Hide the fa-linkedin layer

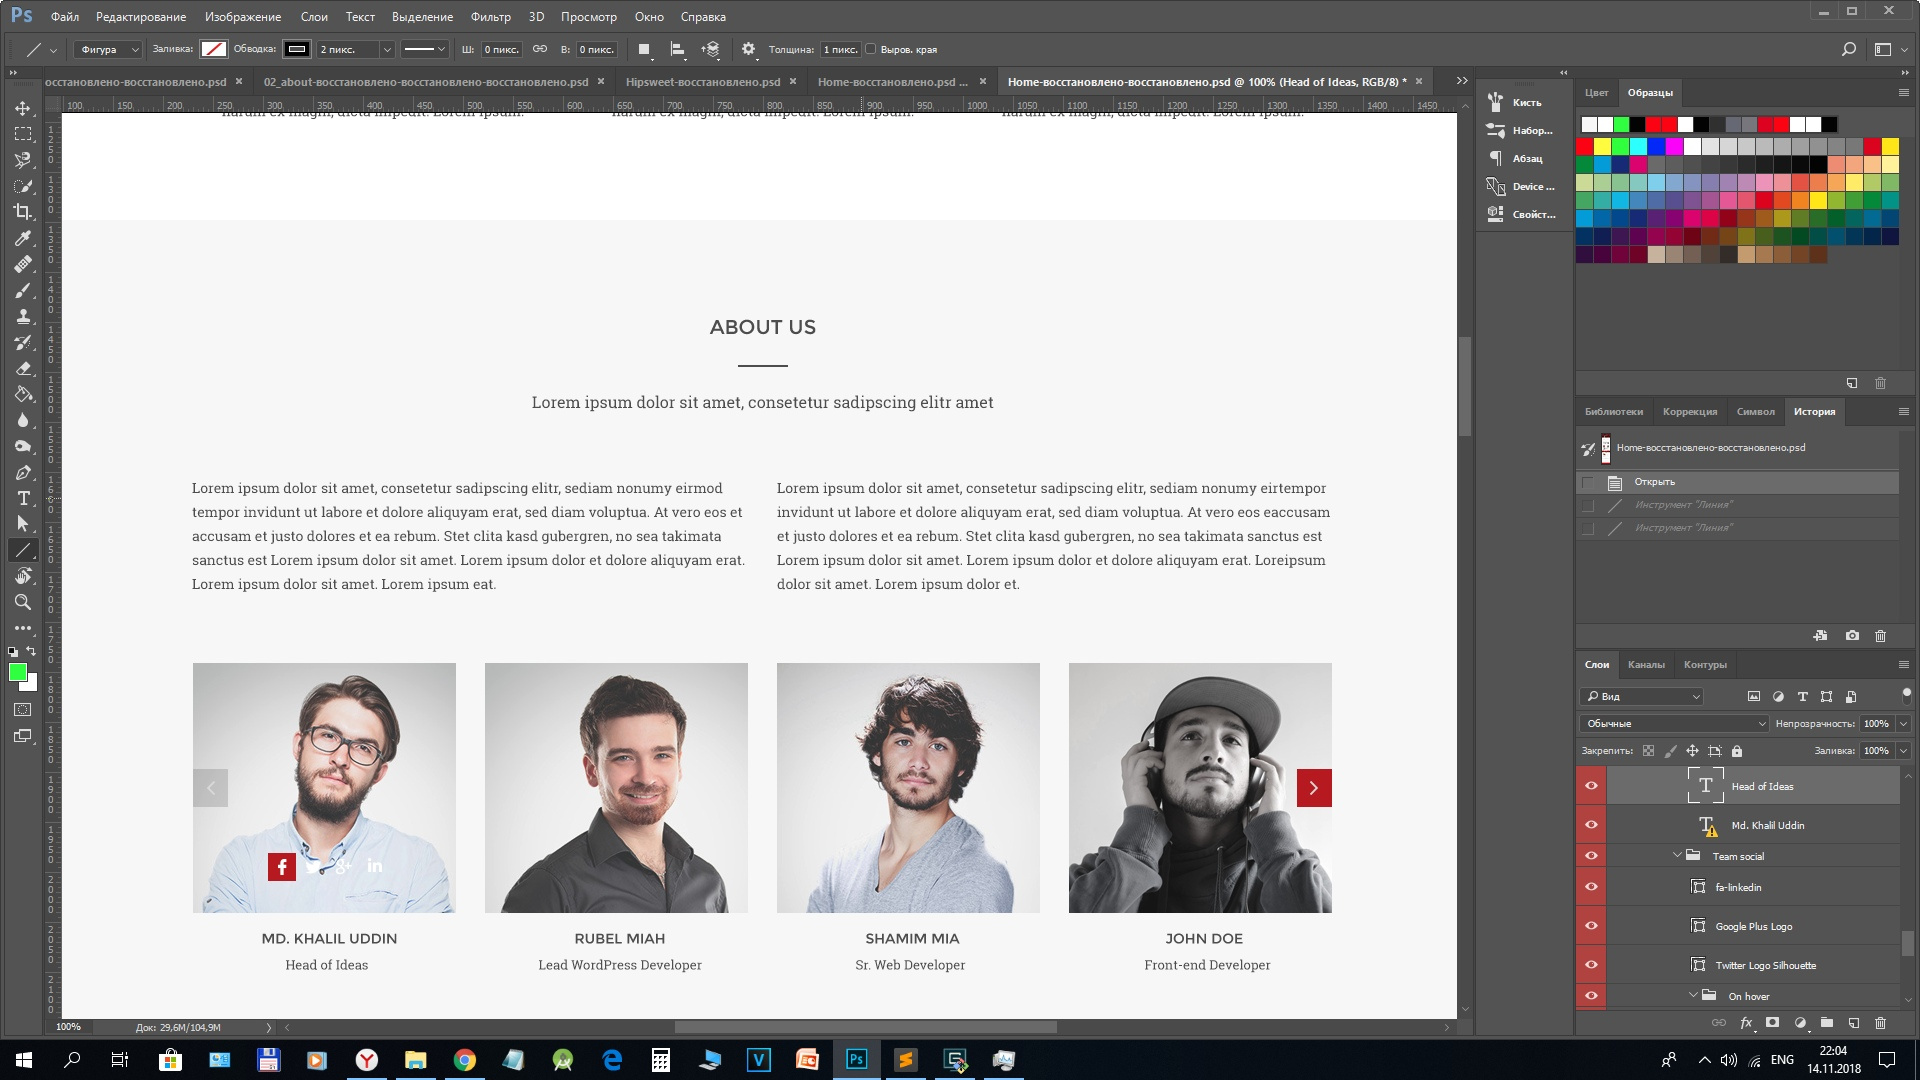pos(1591,887)
